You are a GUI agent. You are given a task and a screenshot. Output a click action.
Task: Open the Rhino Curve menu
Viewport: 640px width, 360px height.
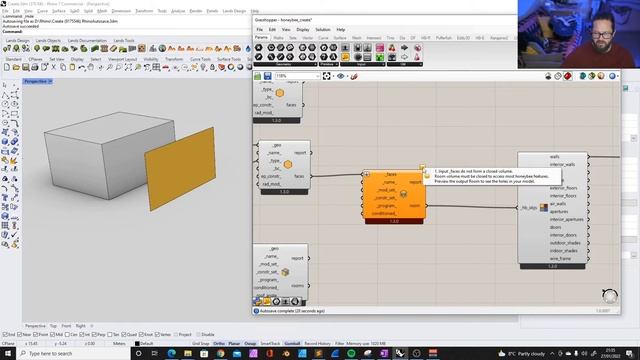pos(42,11)
